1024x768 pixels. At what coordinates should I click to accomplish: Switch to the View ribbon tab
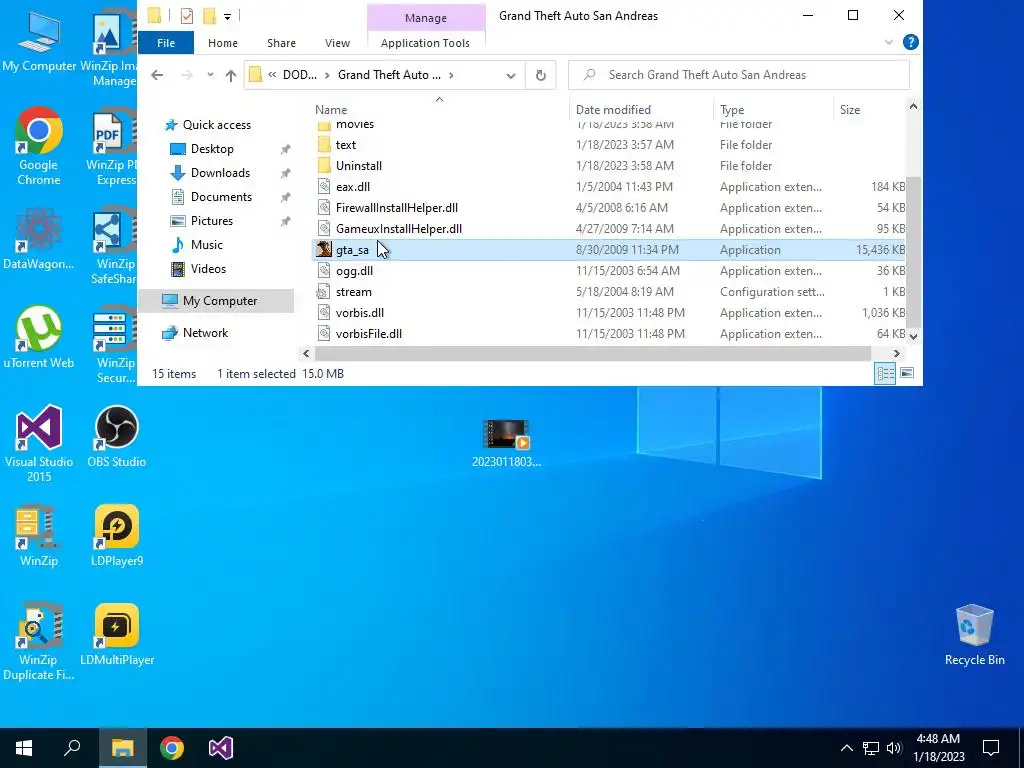(x=337, y=42)
